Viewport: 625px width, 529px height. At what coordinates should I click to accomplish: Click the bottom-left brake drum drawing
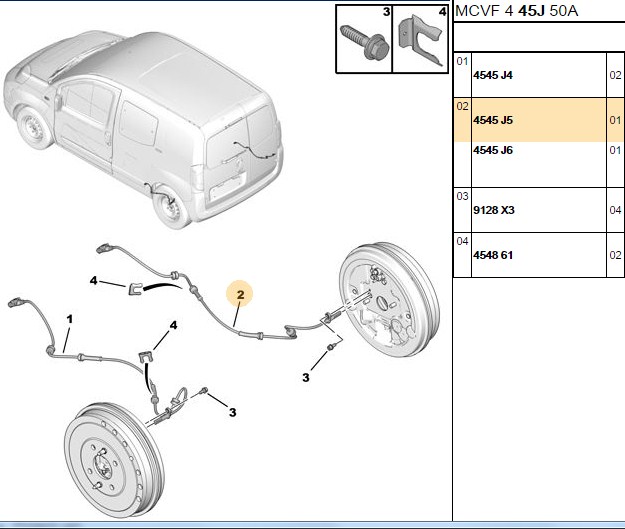point(114,460)
